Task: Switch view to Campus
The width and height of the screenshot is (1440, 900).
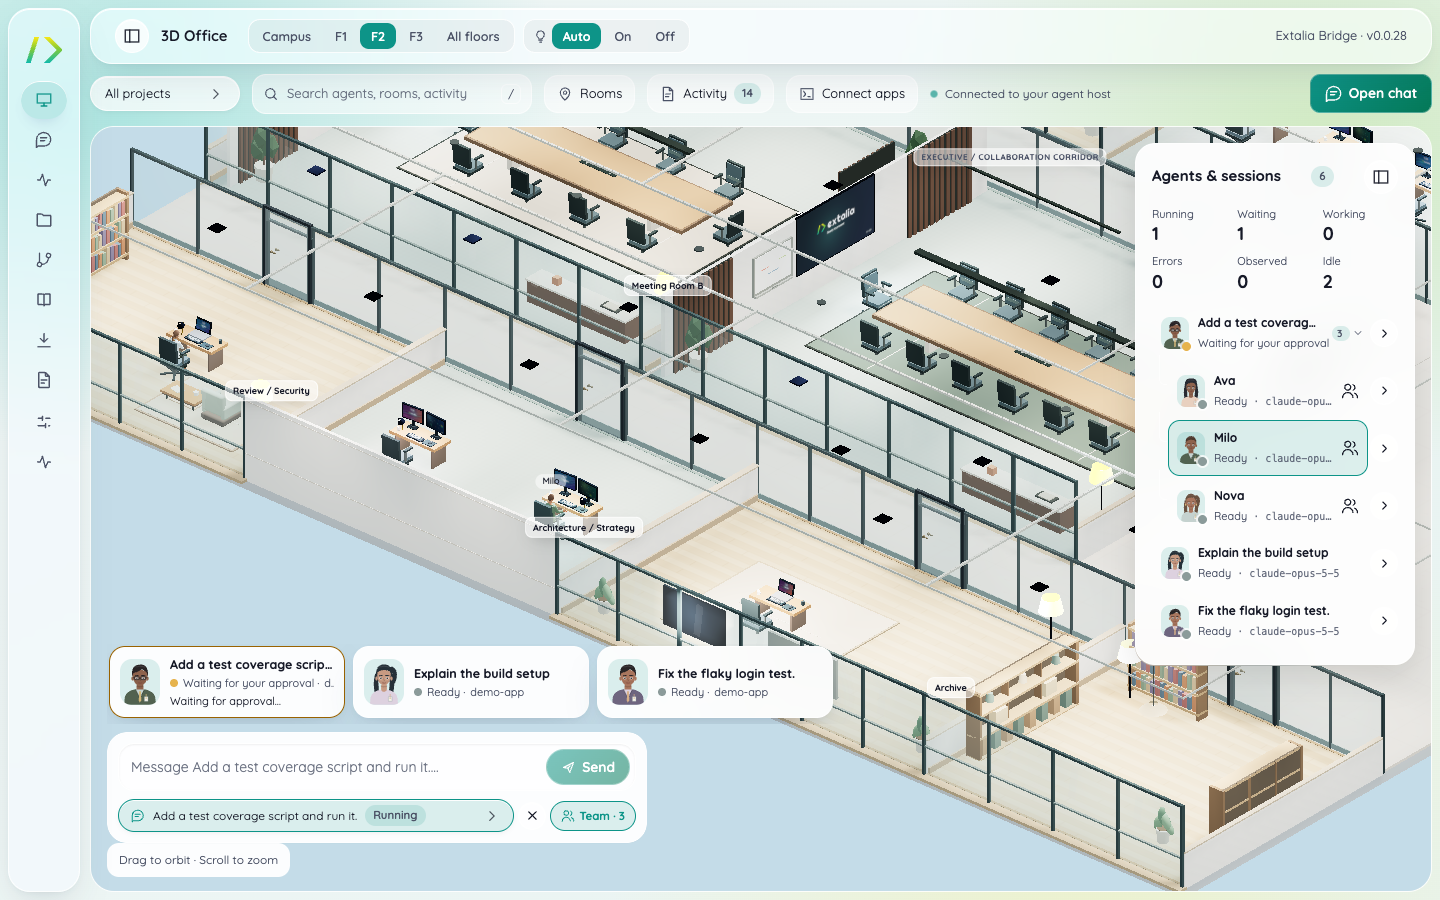Action: coord(287,37)
